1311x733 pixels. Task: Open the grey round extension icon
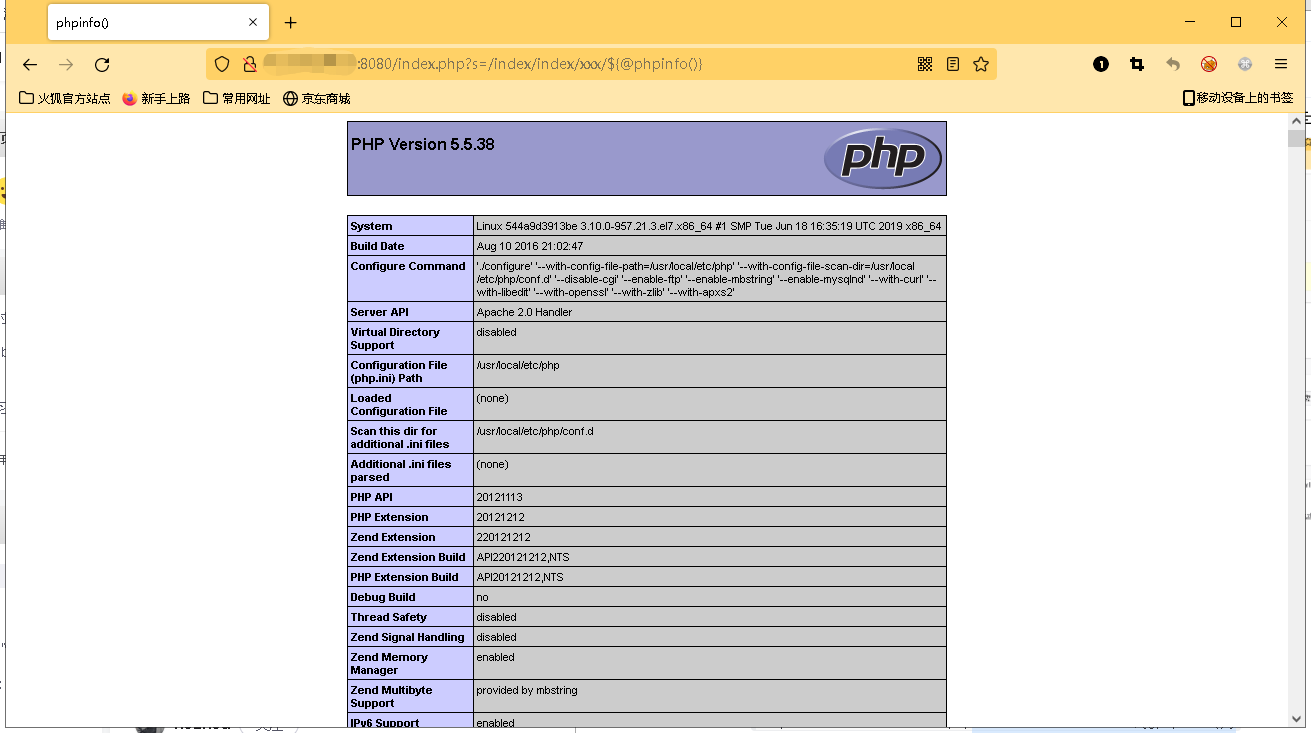click(x=1245, y=64)
